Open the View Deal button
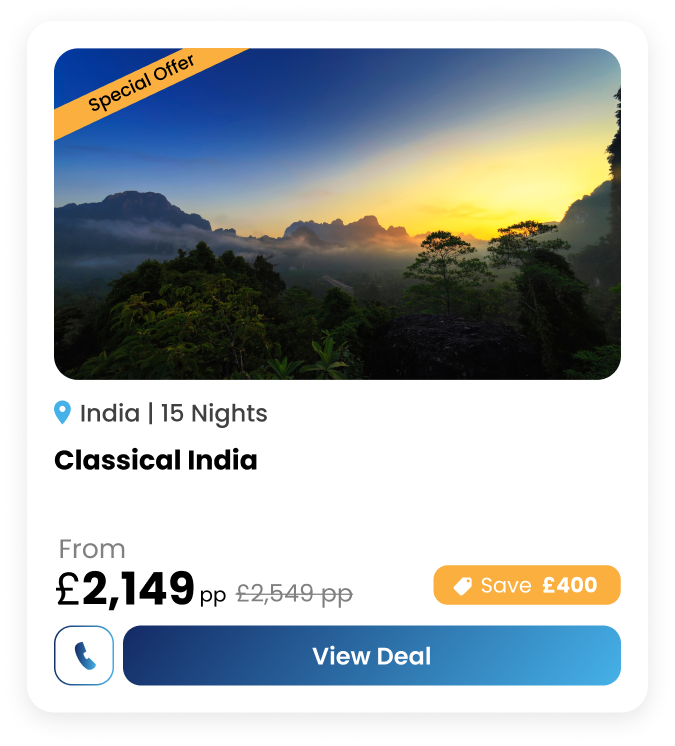 click(372, 655)
